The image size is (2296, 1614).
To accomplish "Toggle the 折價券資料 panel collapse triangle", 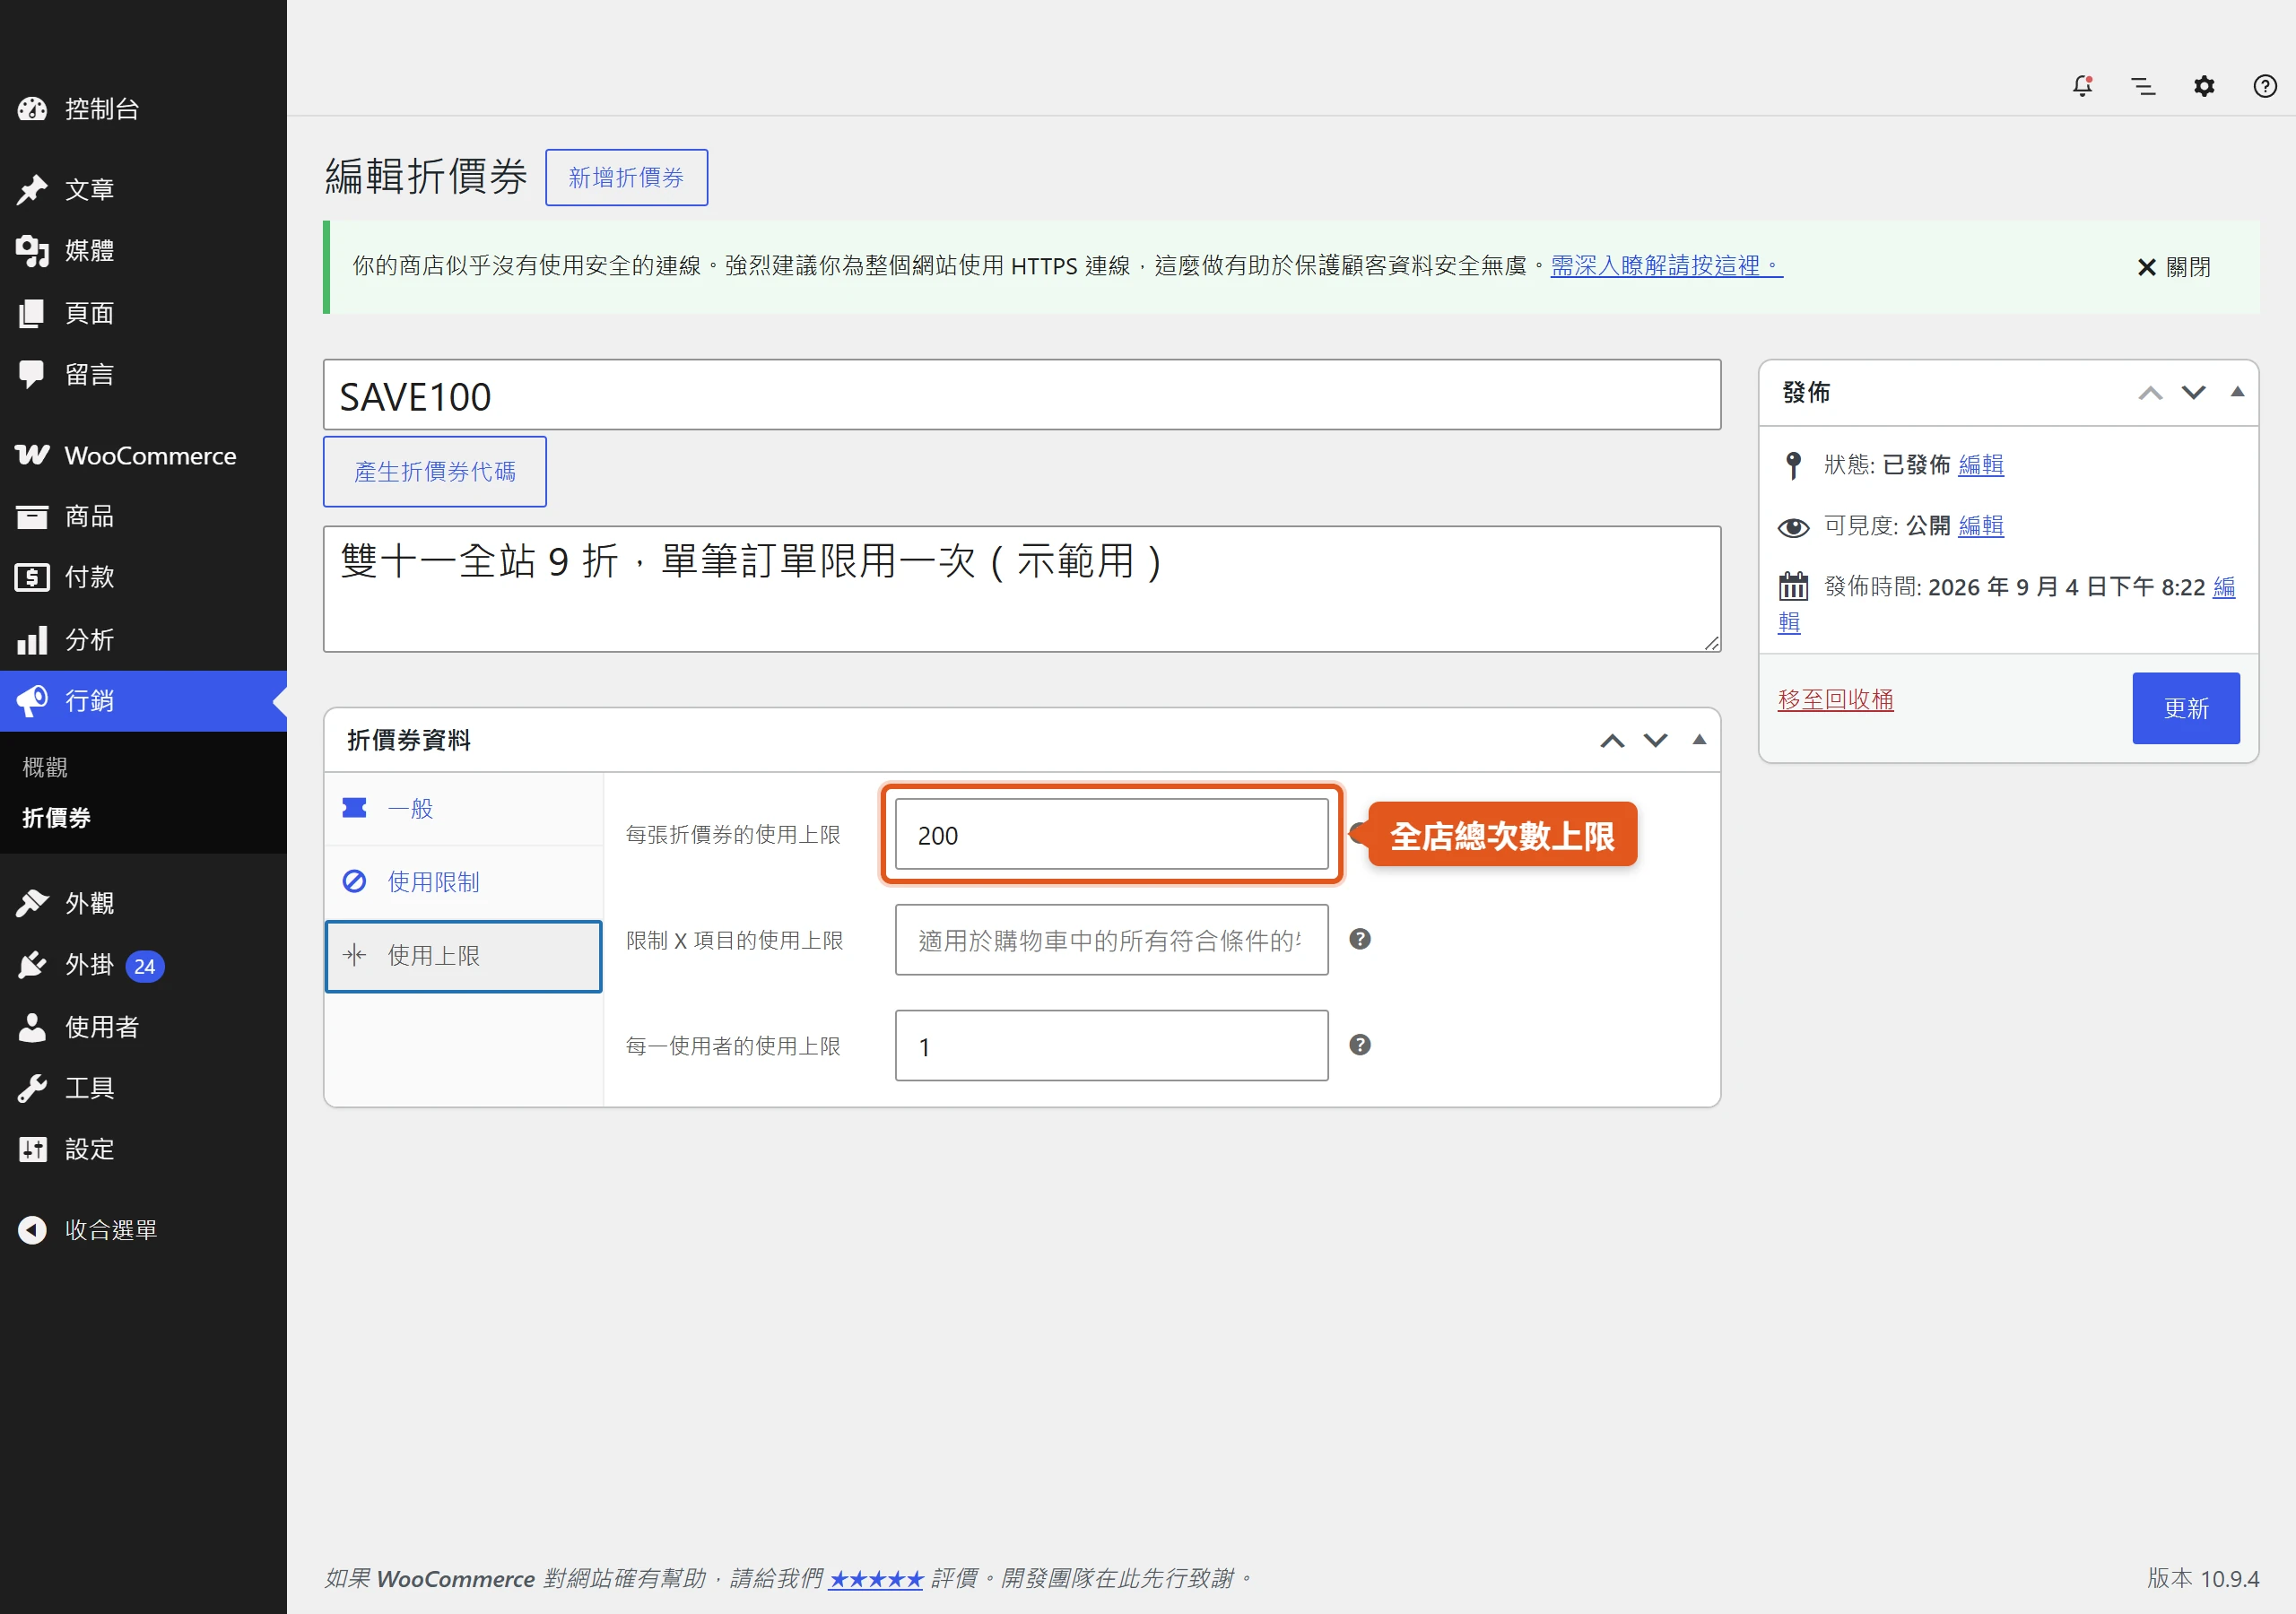I will click(1699, 740).
